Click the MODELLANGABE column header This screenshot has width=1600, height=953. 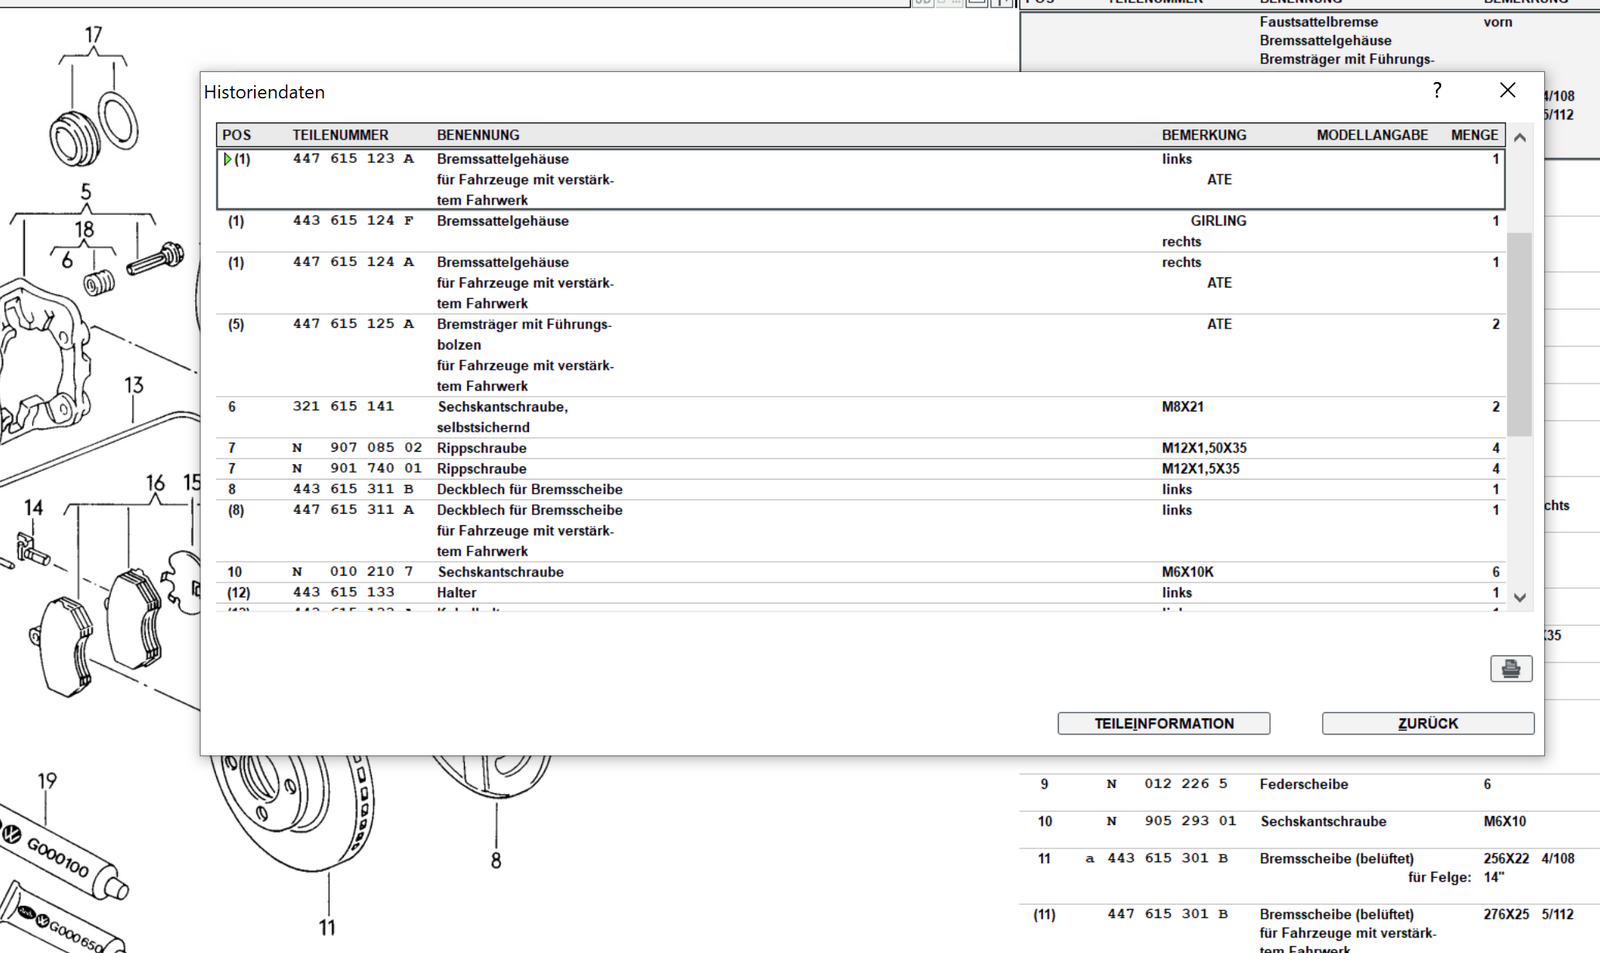1371,135
